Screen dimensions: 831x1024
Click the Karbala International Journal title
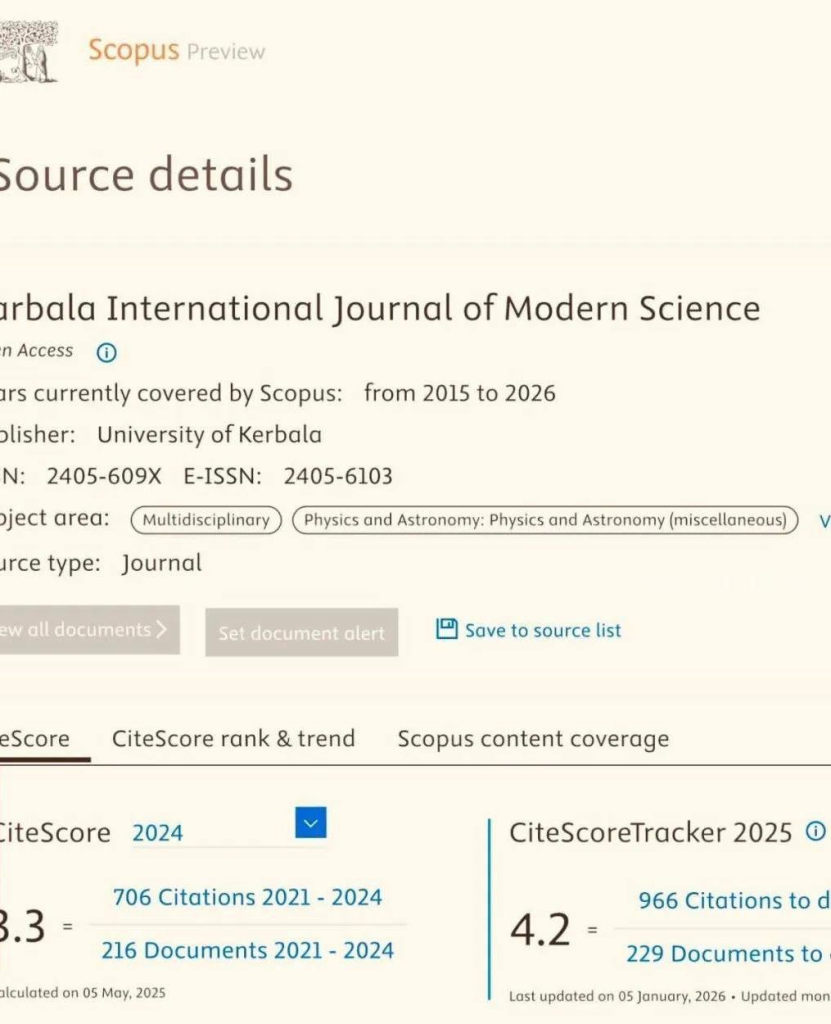tap(380, 308)
